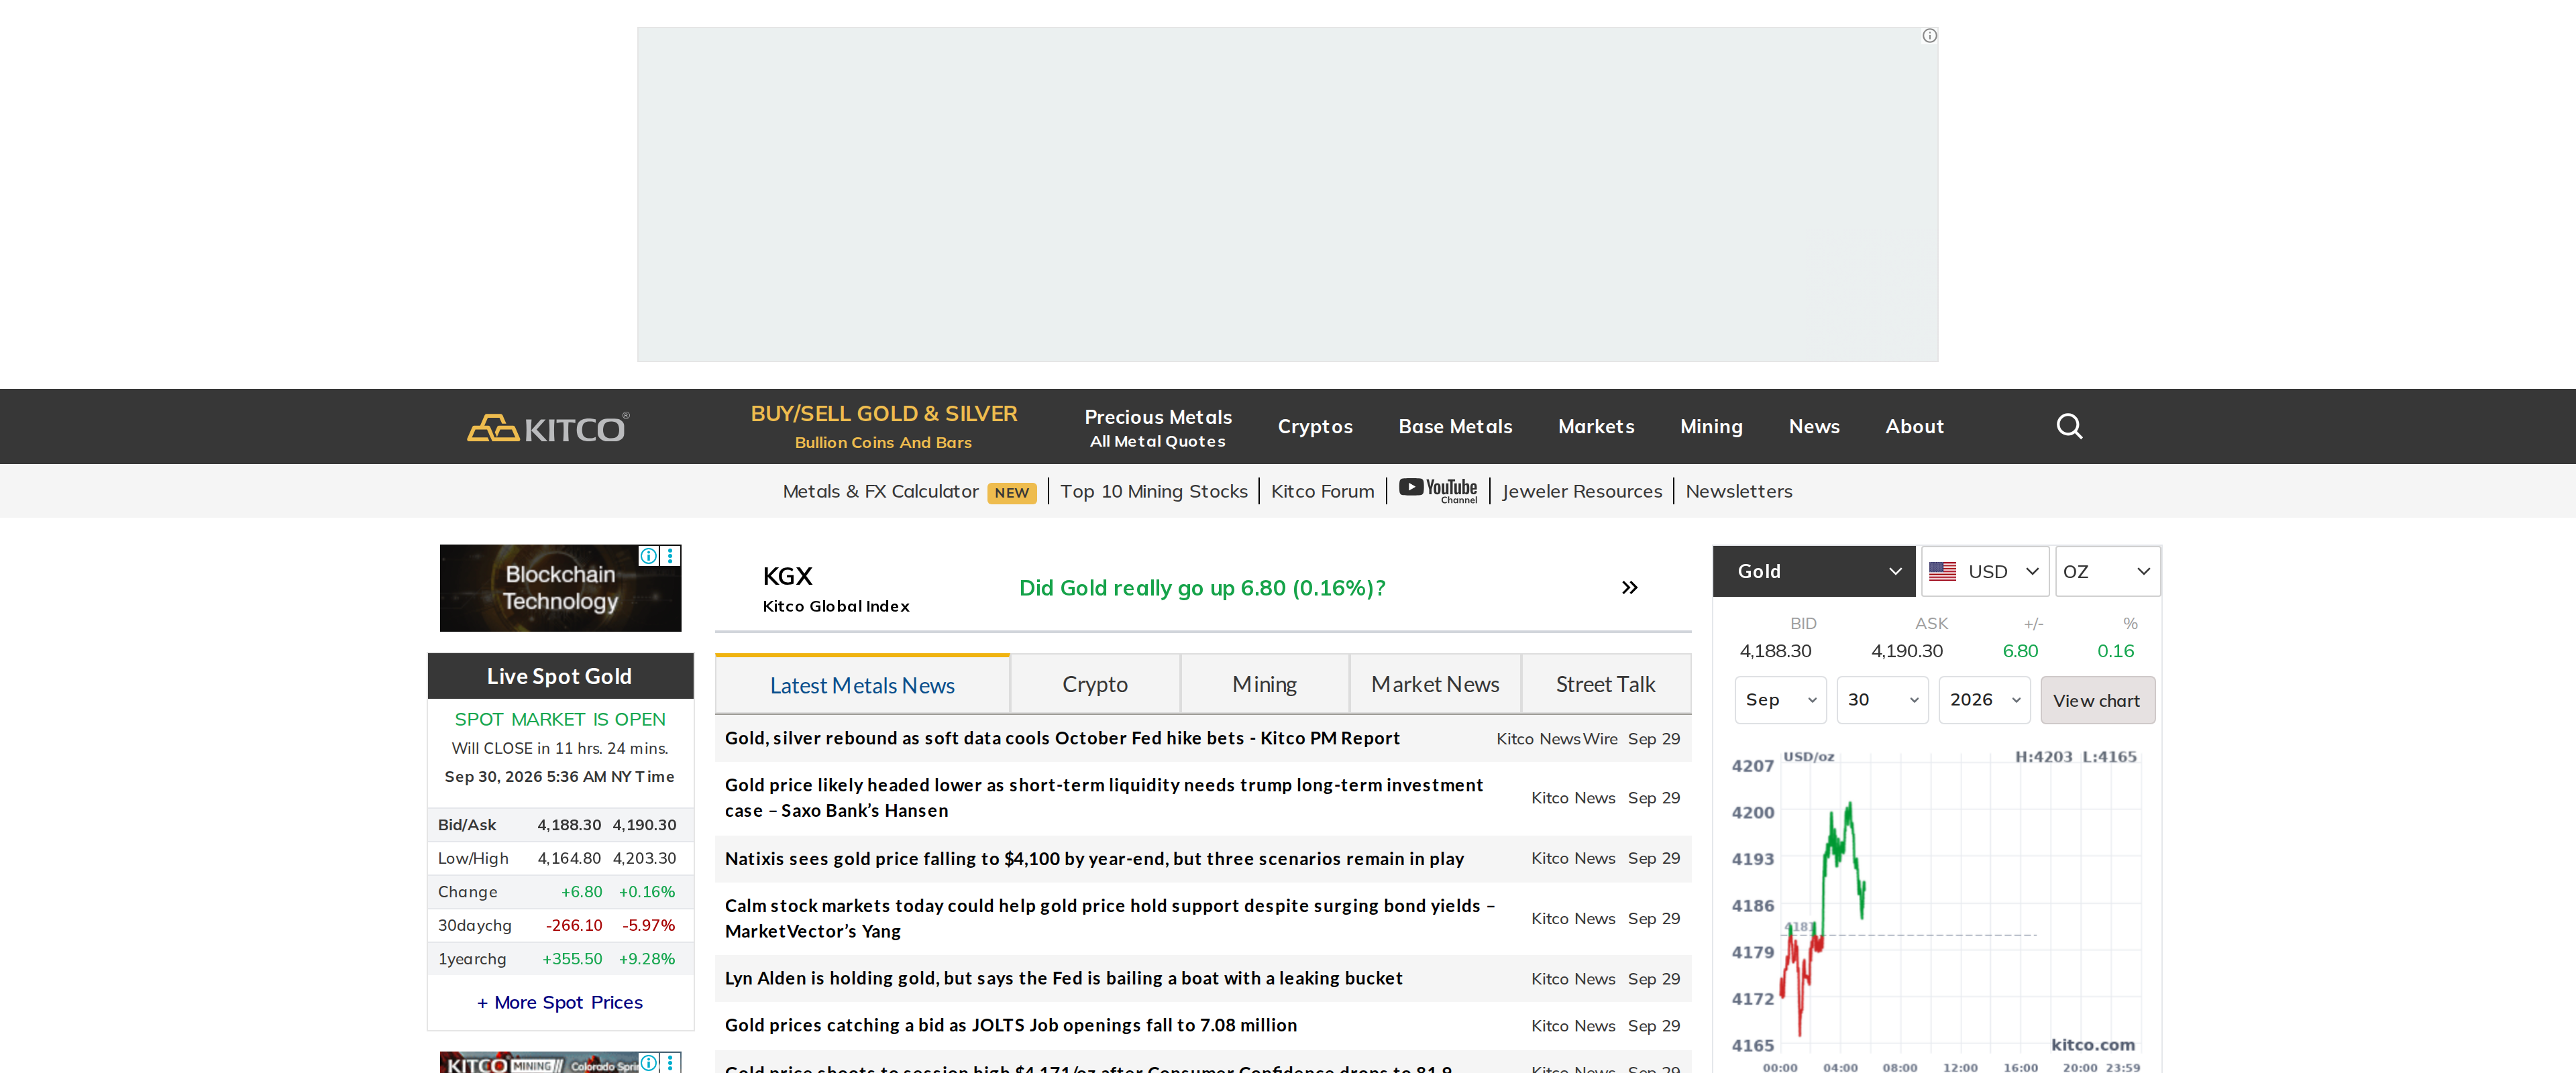This screenshot has width=2576, height=1073.
Task: Open the Blockchain Technology ad thumbnail
Action: point(560,588)
